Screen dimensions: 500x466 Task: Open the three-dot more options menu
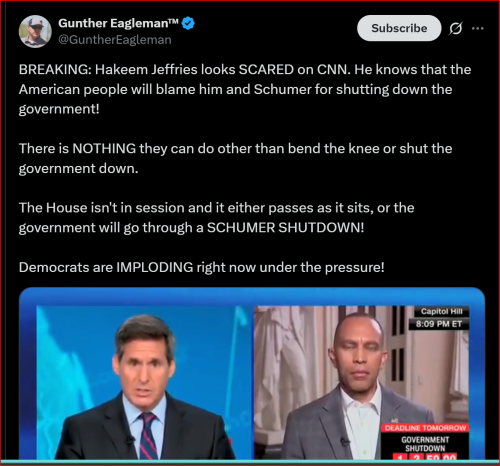click(478, 28)
